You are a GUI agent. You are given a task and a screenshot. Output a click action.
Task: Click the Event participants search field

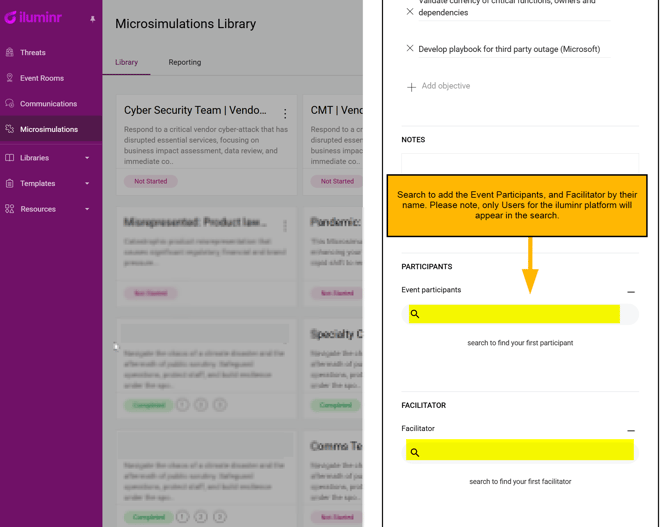pos(520,314)
